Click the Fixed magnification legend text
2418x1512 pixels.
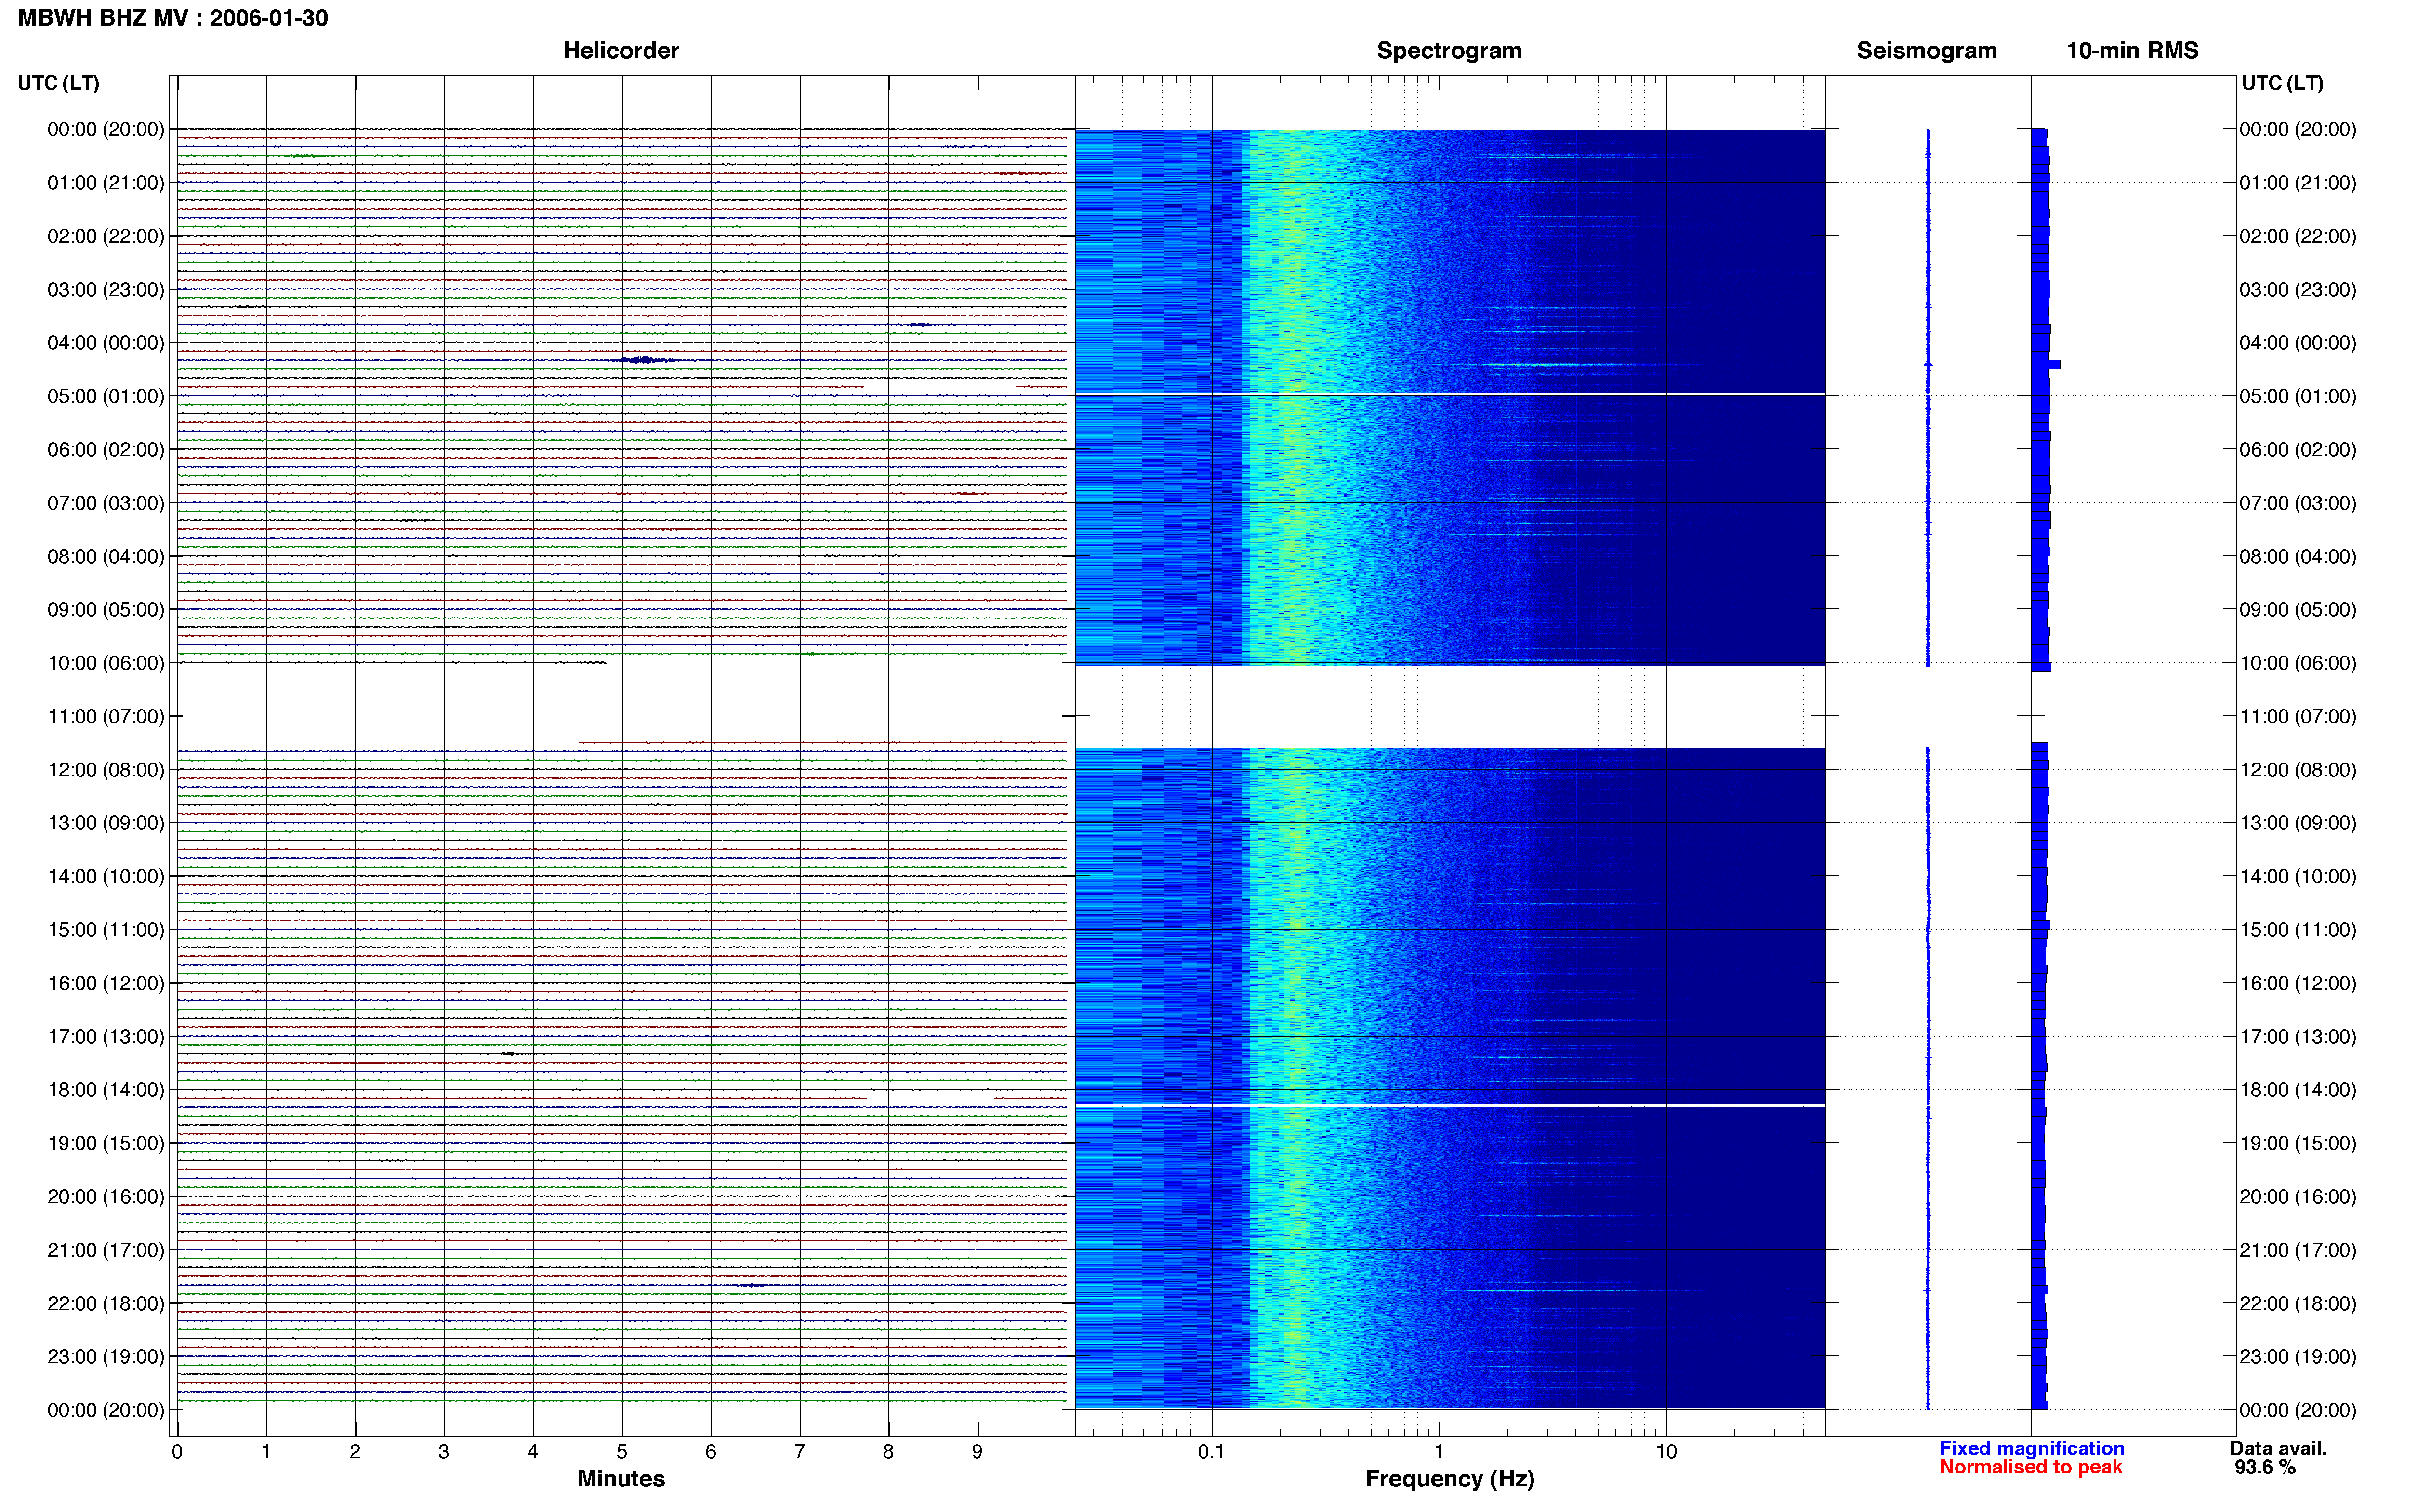coord(2032,1448)
